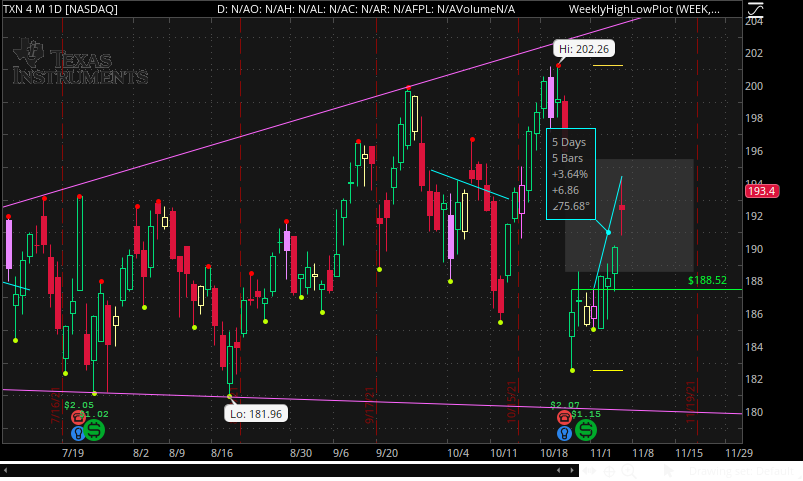The image size is (803, 481).
Task: Click the 200 level on the price axis
Action: (x=754, y=86)
